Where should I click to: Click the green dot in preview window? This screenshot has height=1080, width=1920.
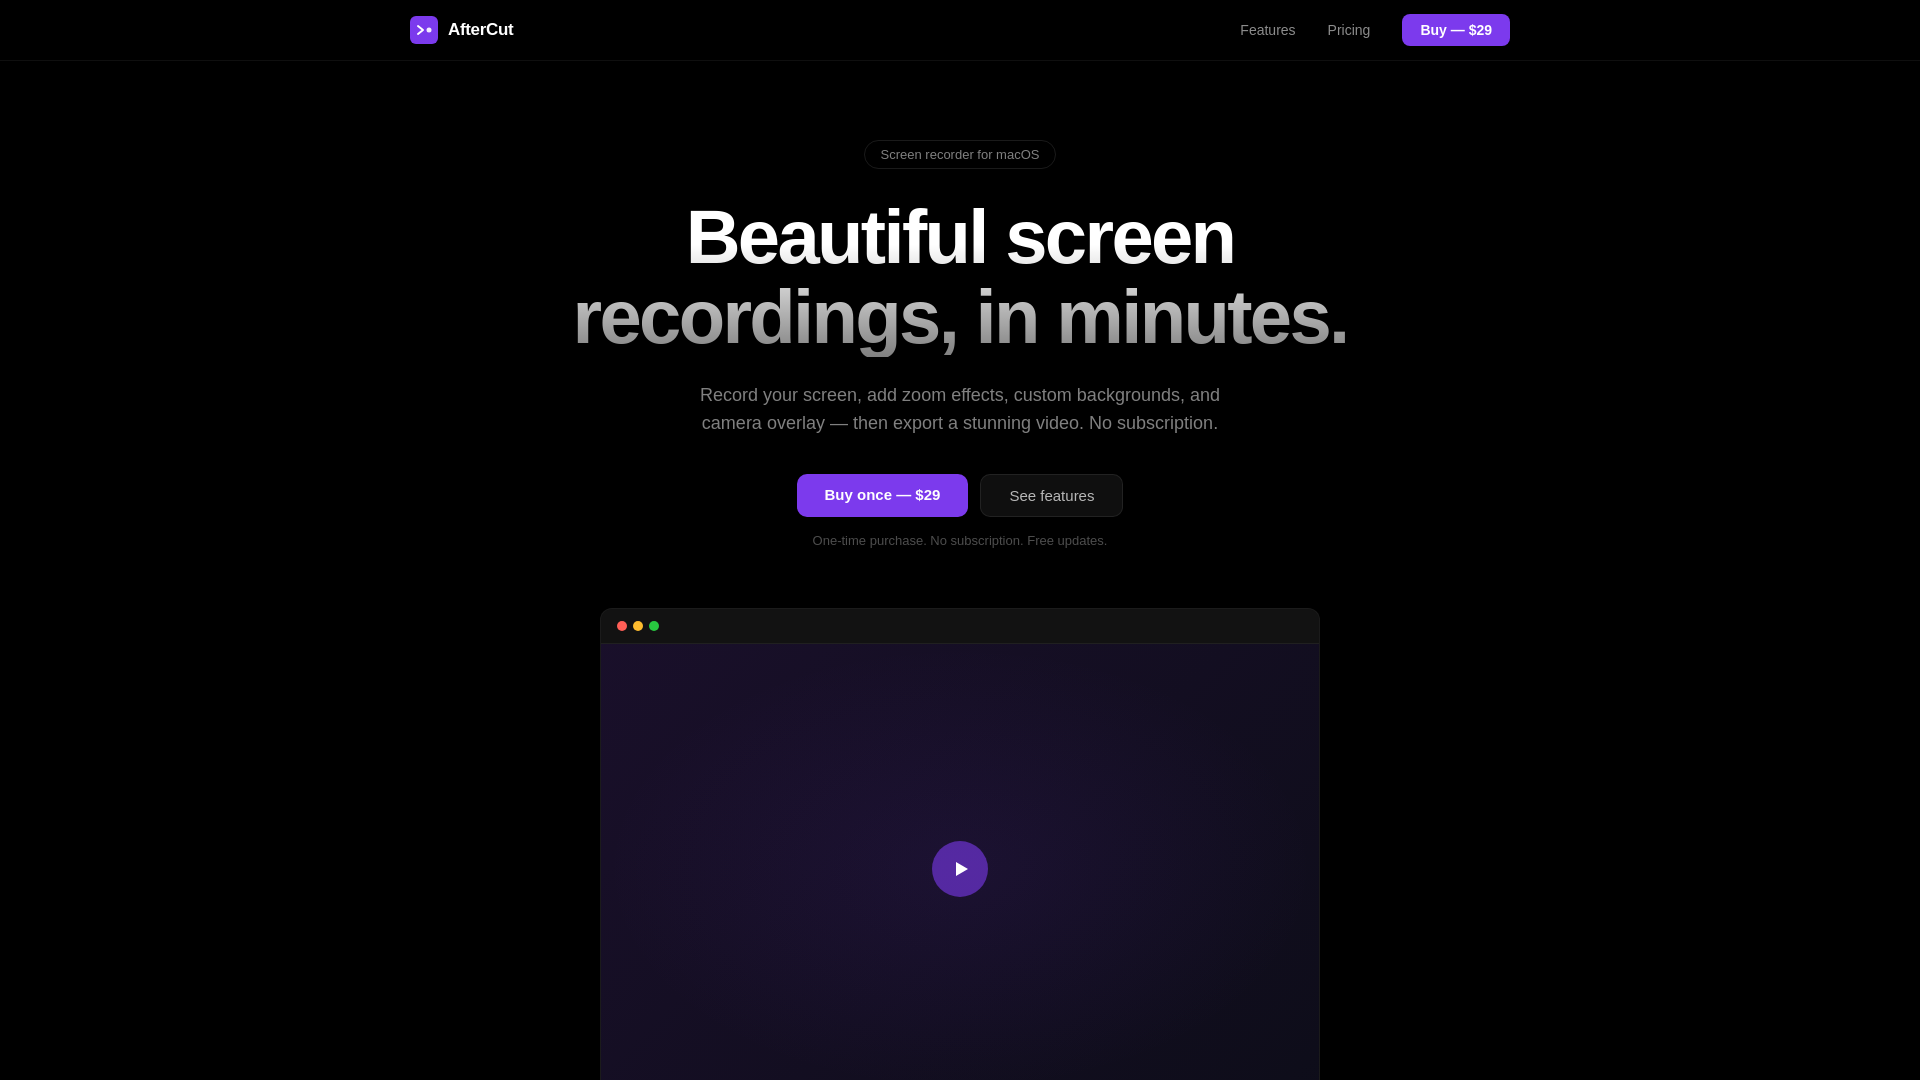point(654,626)
